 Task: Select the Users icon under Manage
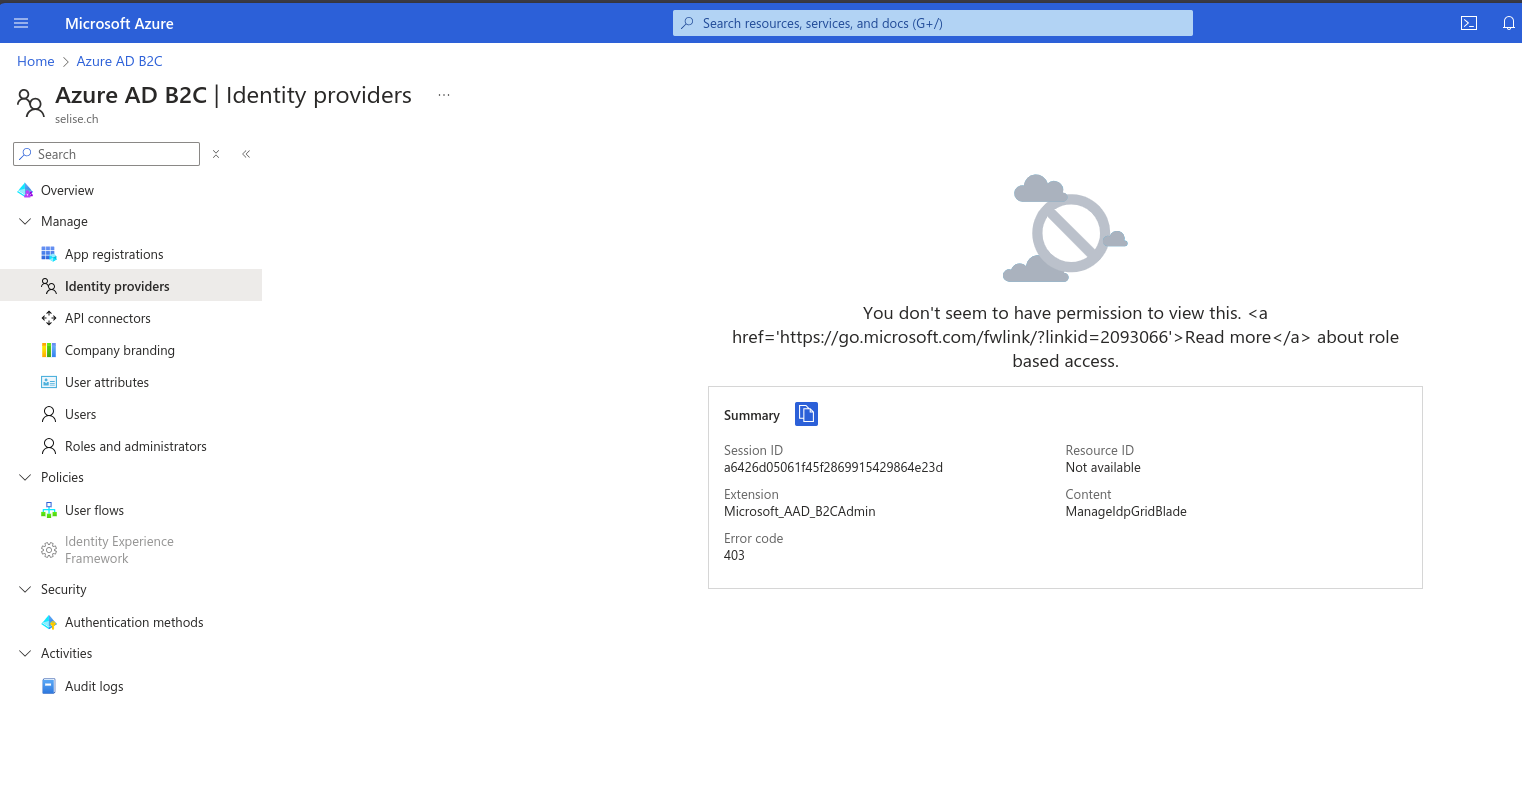pos(48,414)
